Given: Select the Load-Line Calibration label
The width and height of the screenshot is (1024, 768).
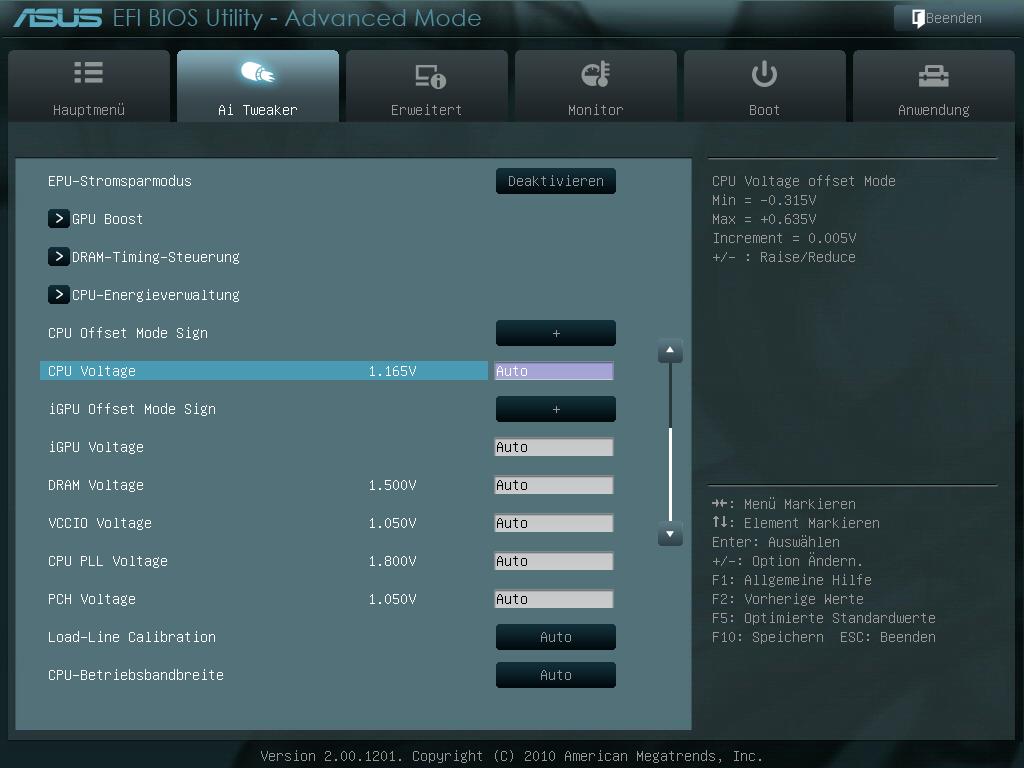Looking at the screenshot, I should tap(132, 637).
